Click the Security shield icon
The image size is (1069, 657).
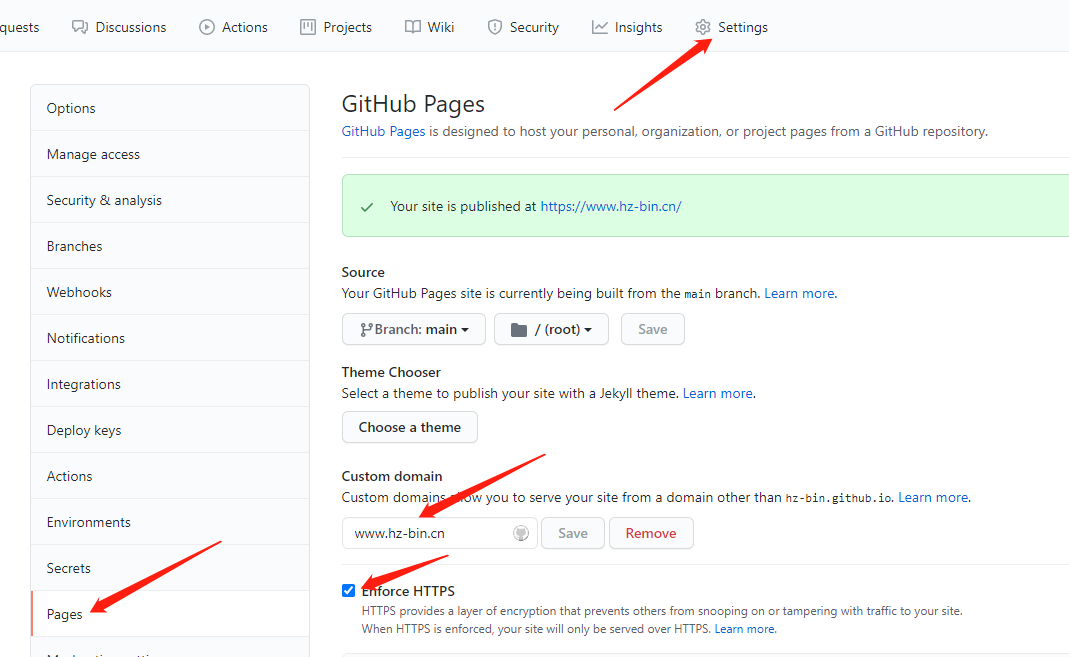coord(494,27)
